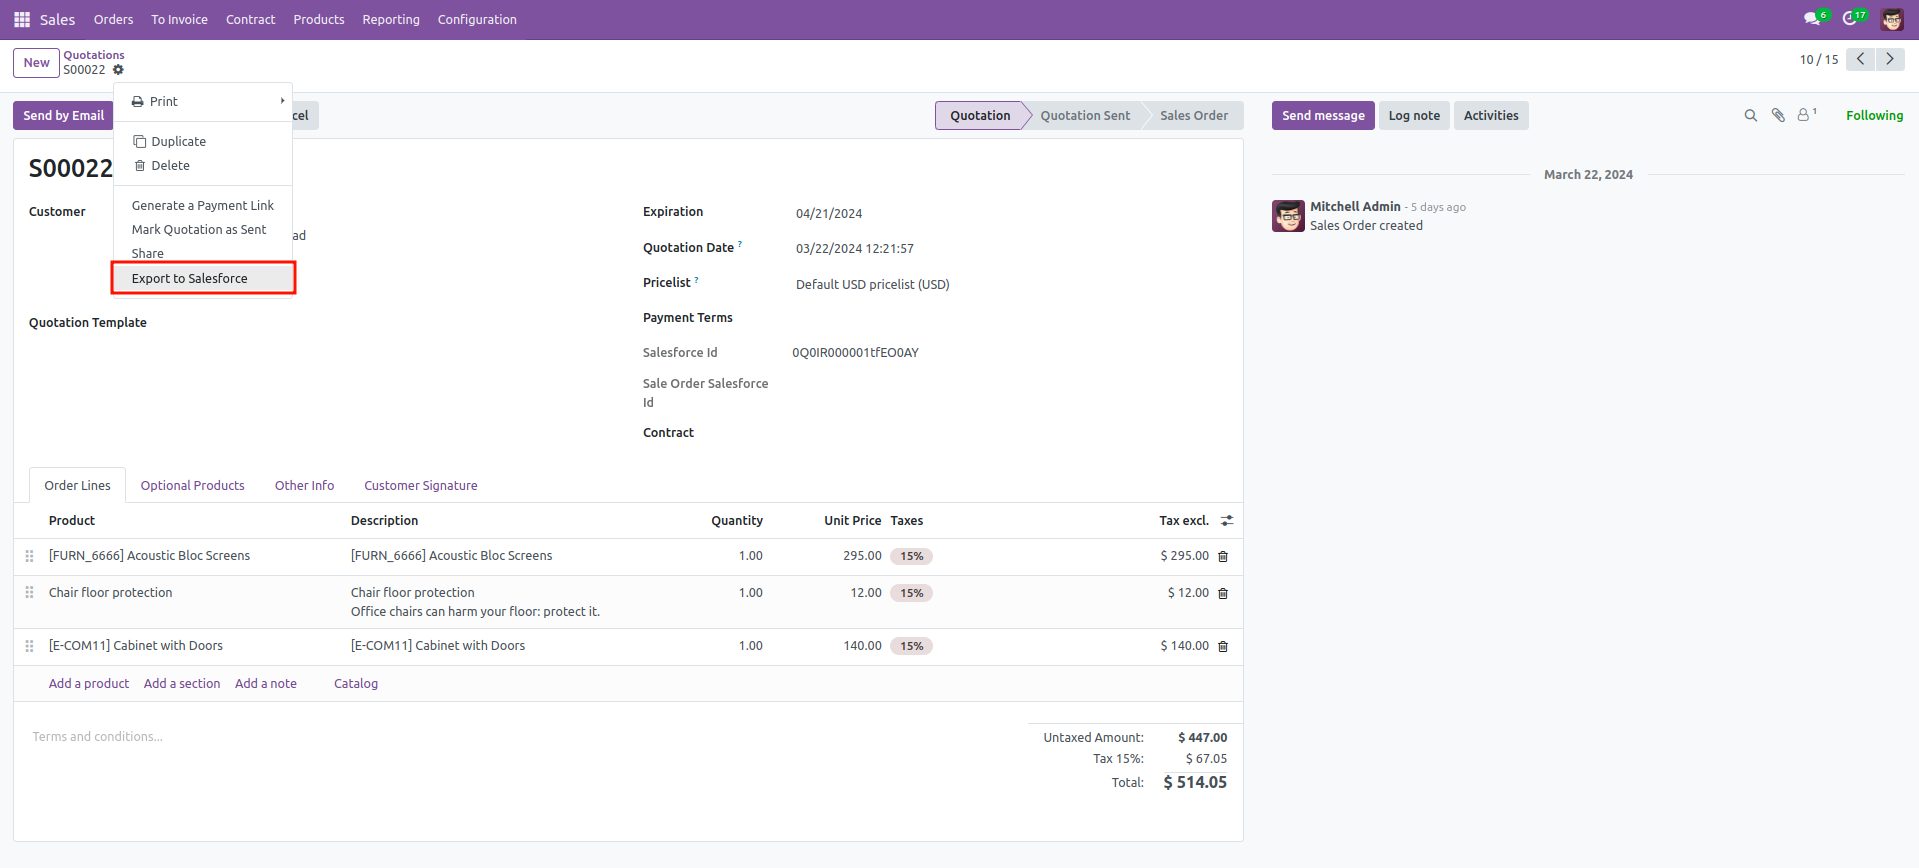Switch to the Customer Signature tab
Image resolution: width=1919 pixels, height=868 pixels.
pos(420,486)
